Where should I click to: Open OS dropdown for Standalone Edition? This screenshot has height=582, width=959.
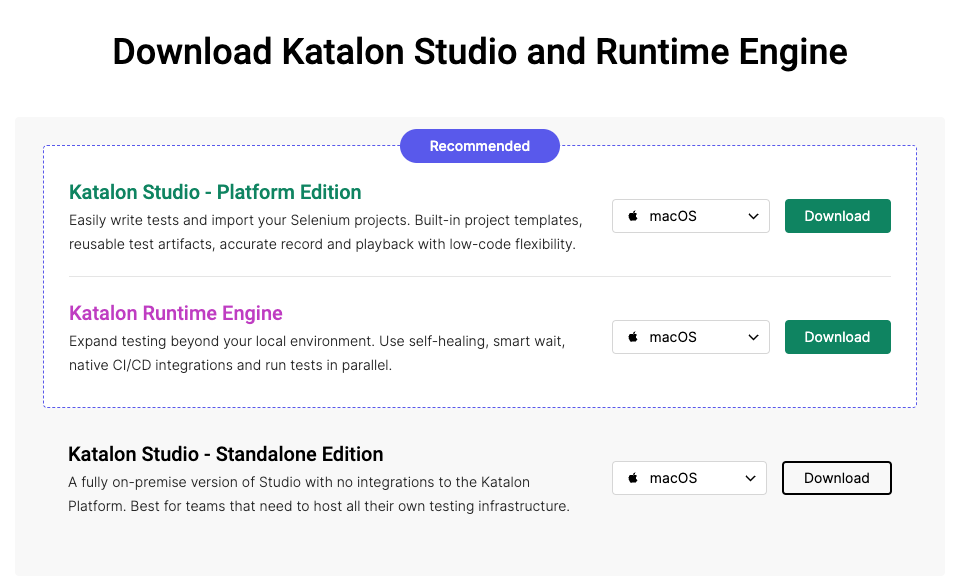[x=689, y=478]
